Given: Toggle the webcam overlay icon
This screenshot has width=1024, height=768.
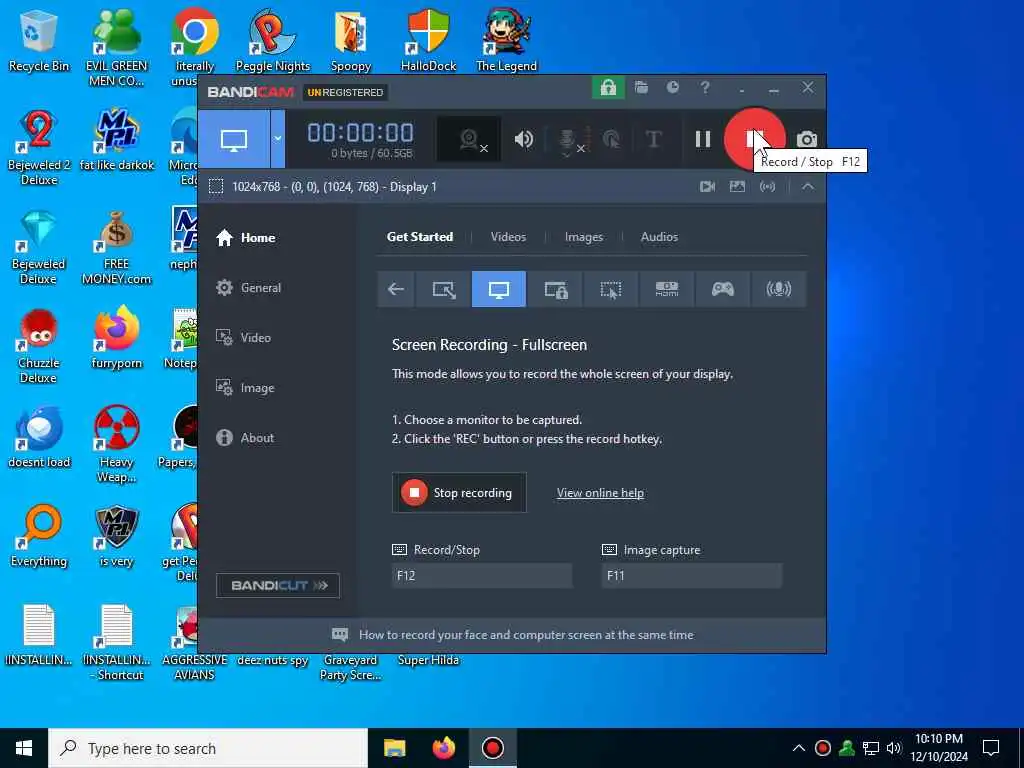Looking at the screenshot, I should coord(469,139).
